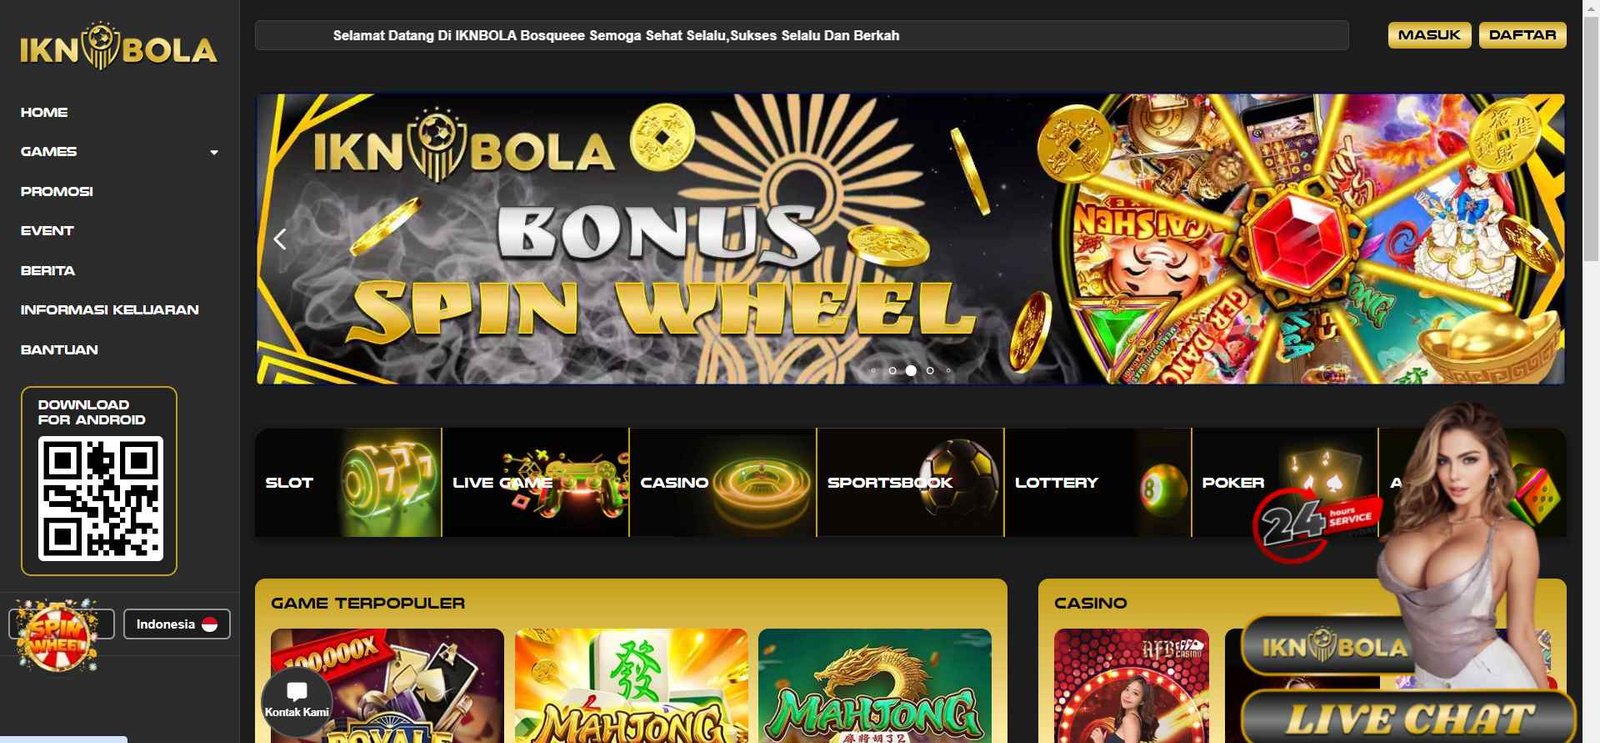This screenshot has width=1600, height=743.
Task: Click the Masuk login button
Action: point(1429,35)
